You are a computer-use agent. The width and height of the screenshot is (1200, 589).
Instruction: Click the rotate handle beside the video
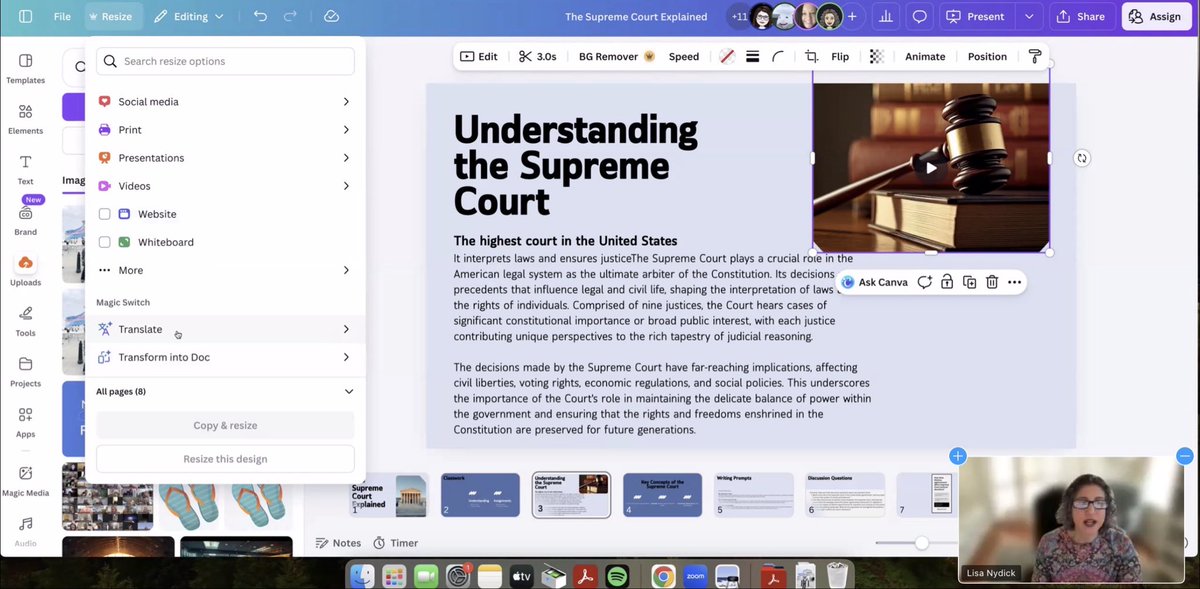point(1081,158)
